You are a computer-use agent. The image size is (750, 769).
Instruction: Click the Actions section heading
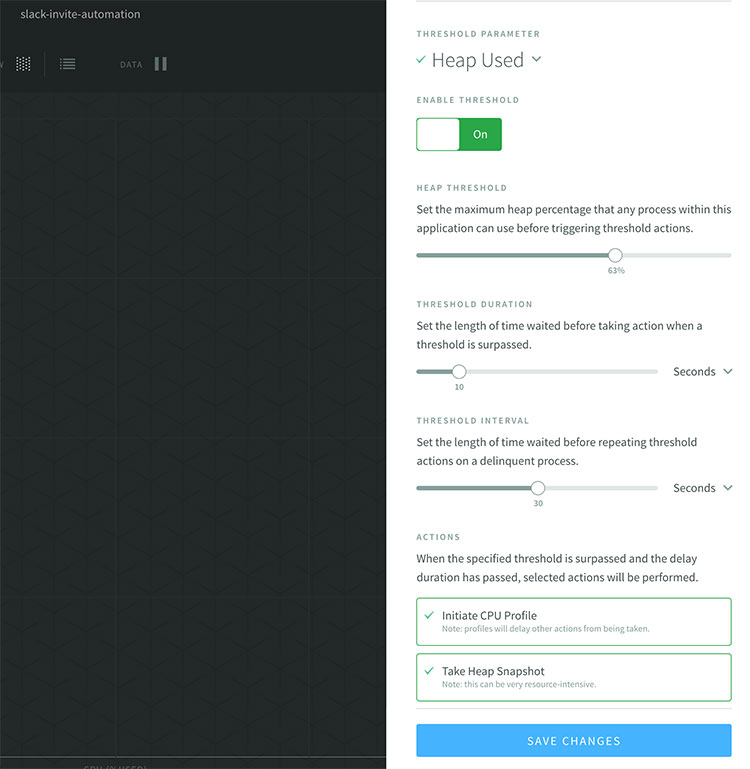(x=438, y=537)
